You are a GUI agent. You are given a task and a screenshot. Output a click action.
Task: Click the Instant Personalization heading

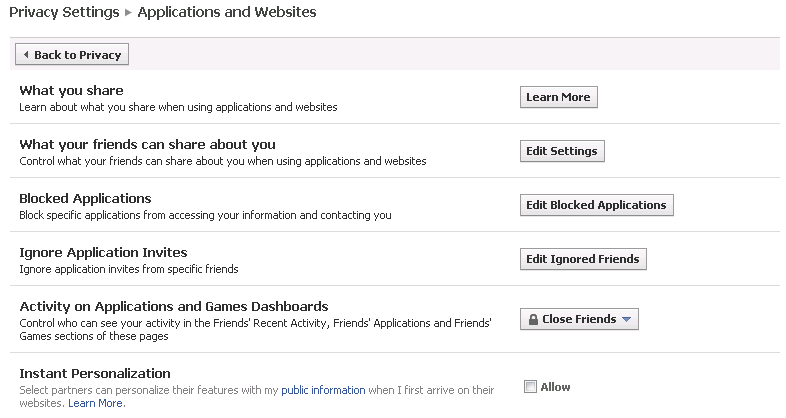click(95, 373)
